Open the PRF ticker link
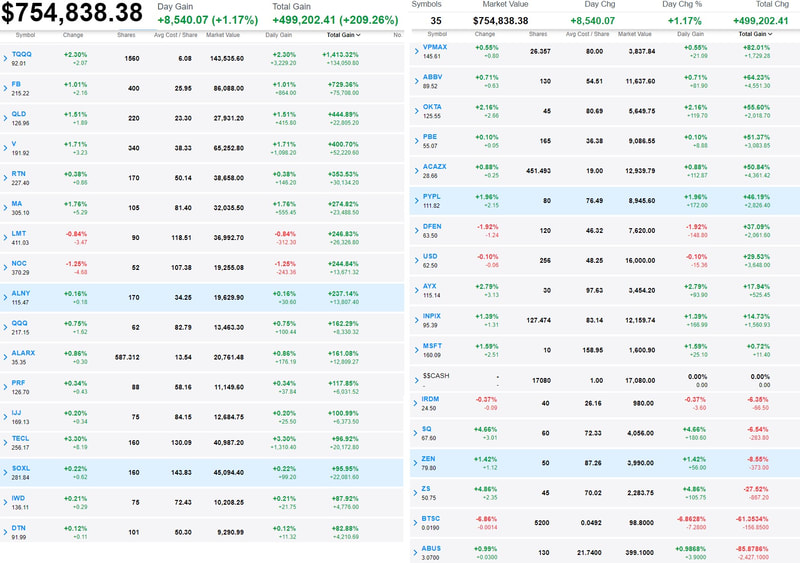800x563 pixels. 18,382
